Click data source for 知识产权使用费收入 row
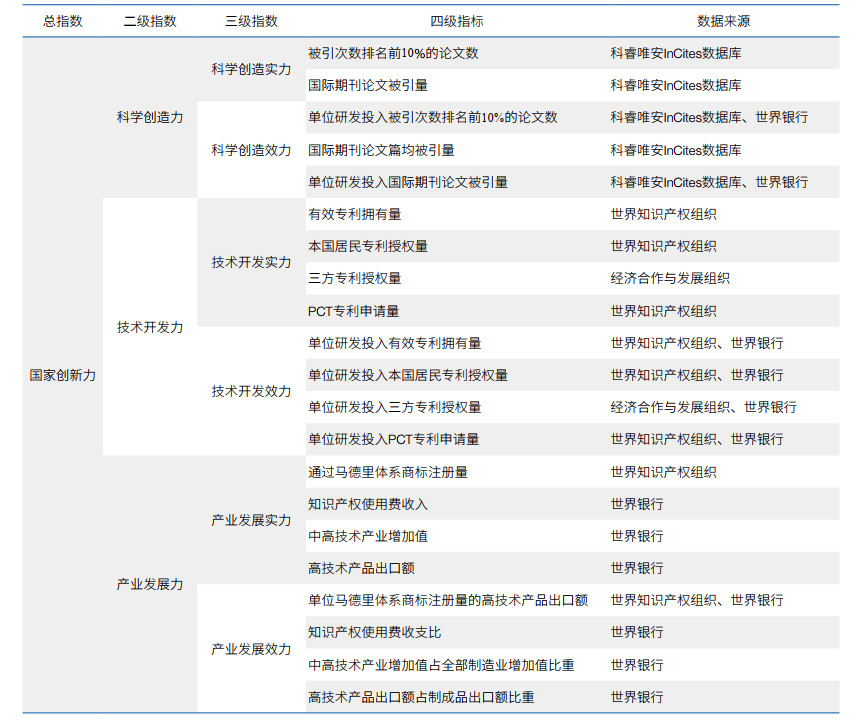The width and height of the screenshot is (868, 721). (x=637, y=504)
